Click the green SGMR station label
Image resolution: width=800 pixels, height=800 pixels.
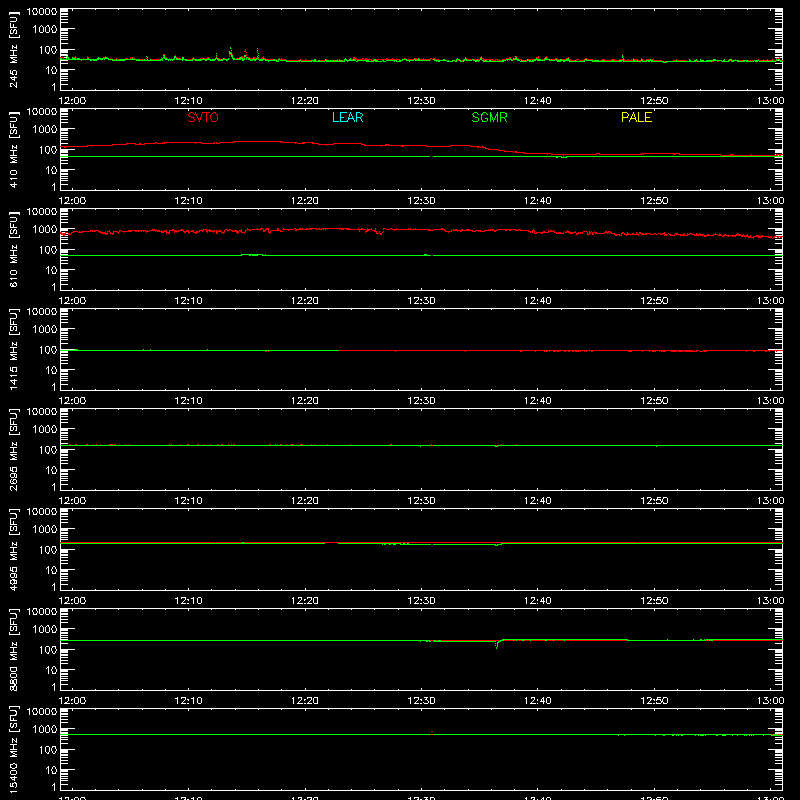pyautogui.click(x=489, y=117)
